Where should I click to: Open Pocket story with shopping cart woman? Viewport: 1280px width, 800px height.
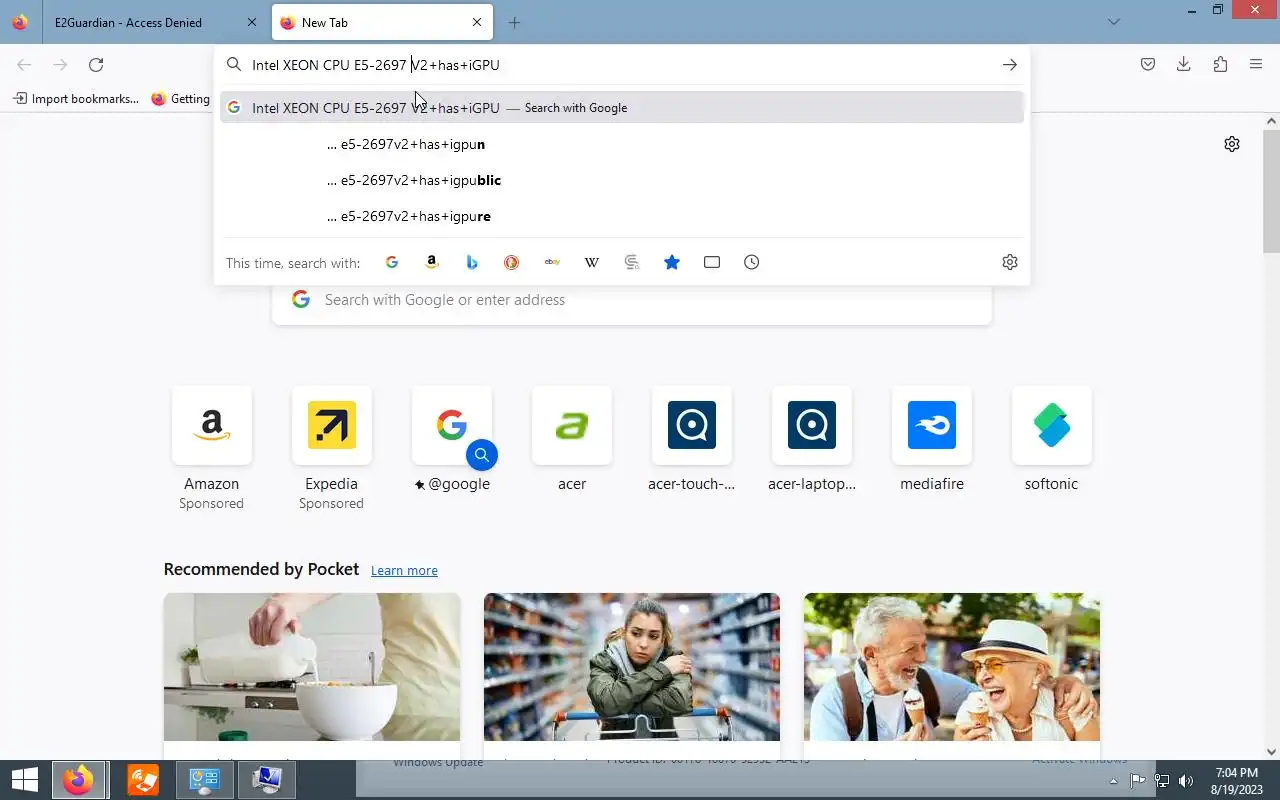point(632,667)
